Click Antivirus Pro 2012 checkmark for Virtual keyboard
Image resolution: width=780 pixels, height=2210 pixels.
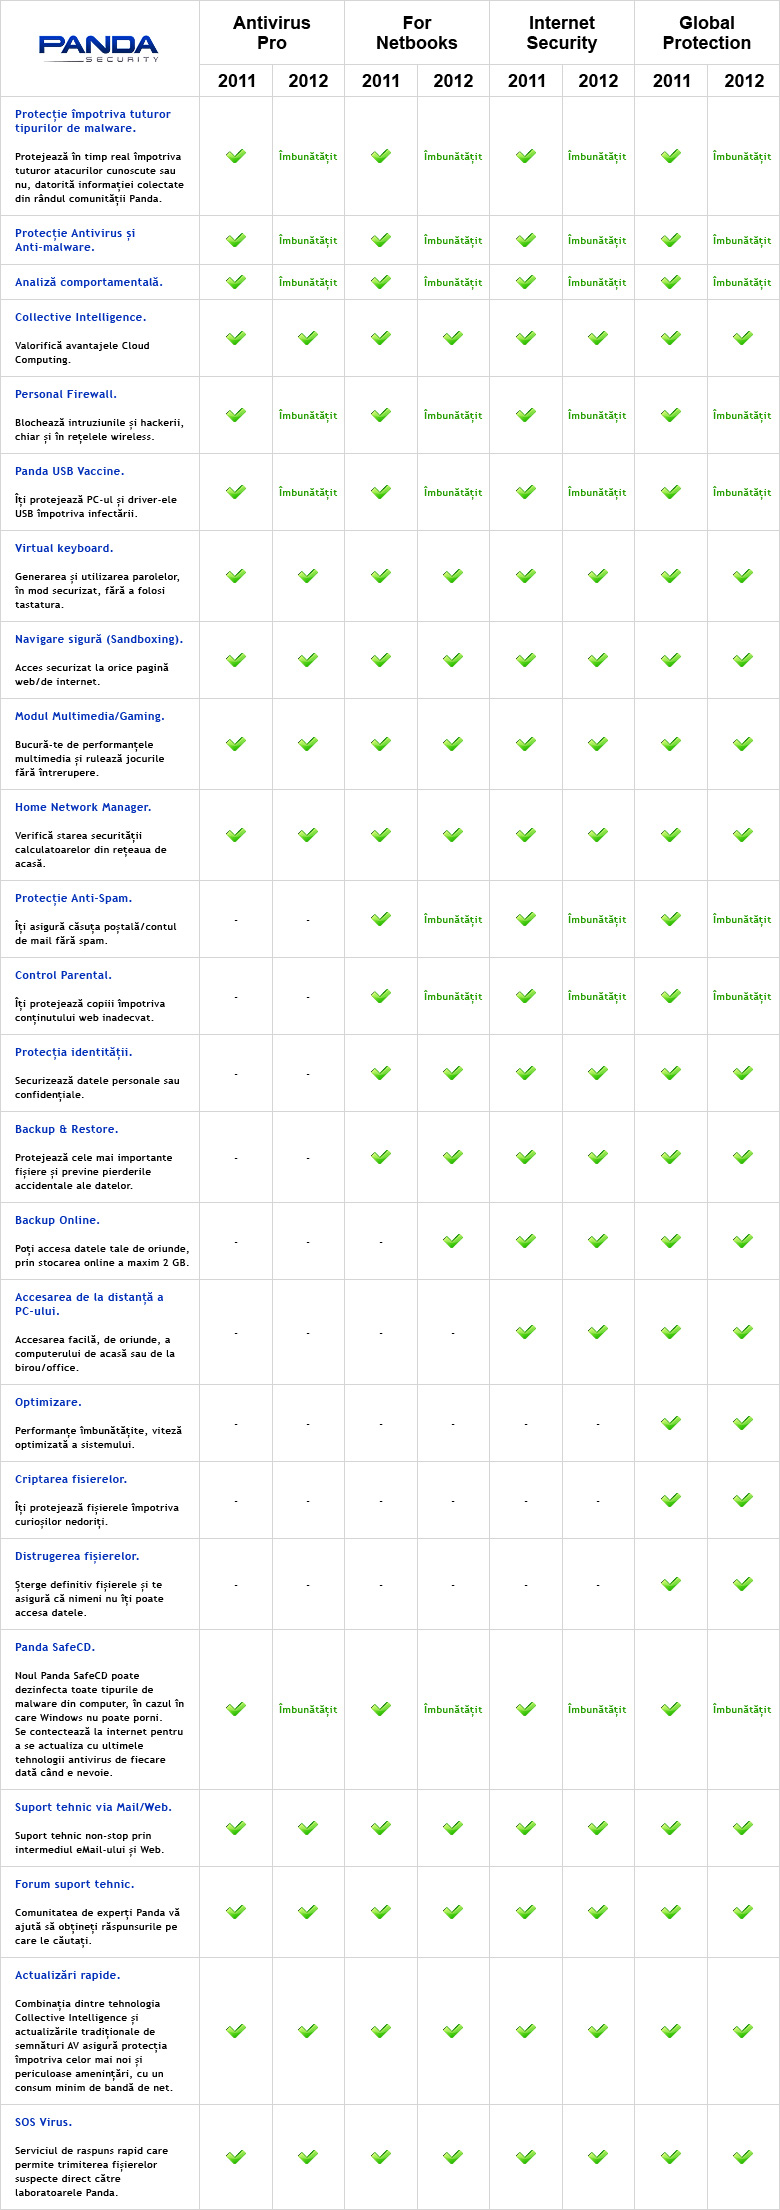pos(308,576)
